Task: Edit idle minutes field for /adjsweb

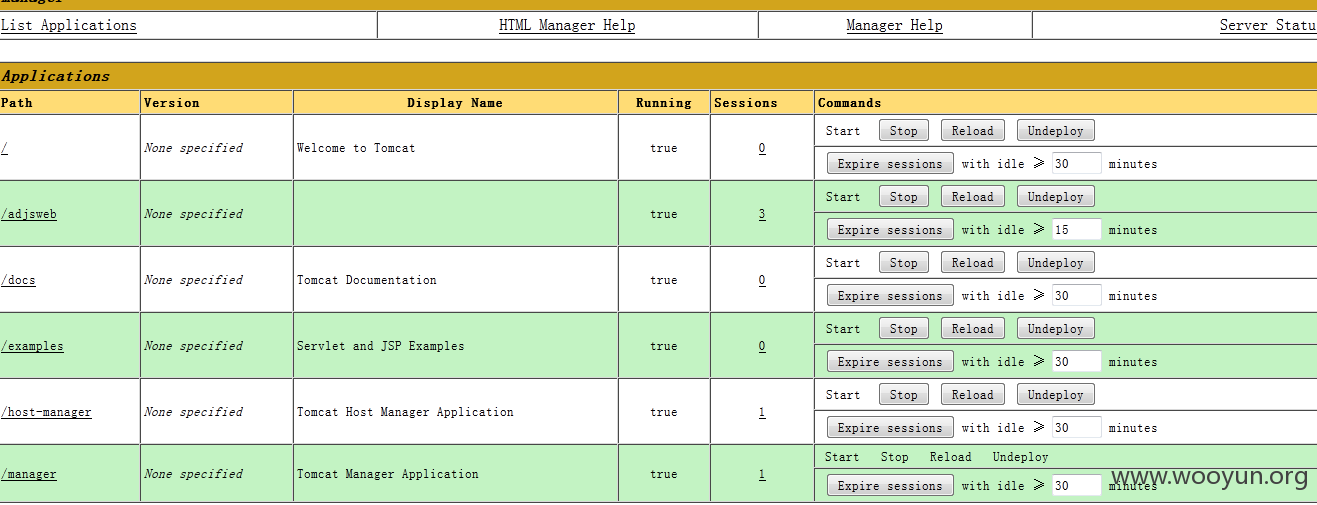Action: pos(1076,230)
